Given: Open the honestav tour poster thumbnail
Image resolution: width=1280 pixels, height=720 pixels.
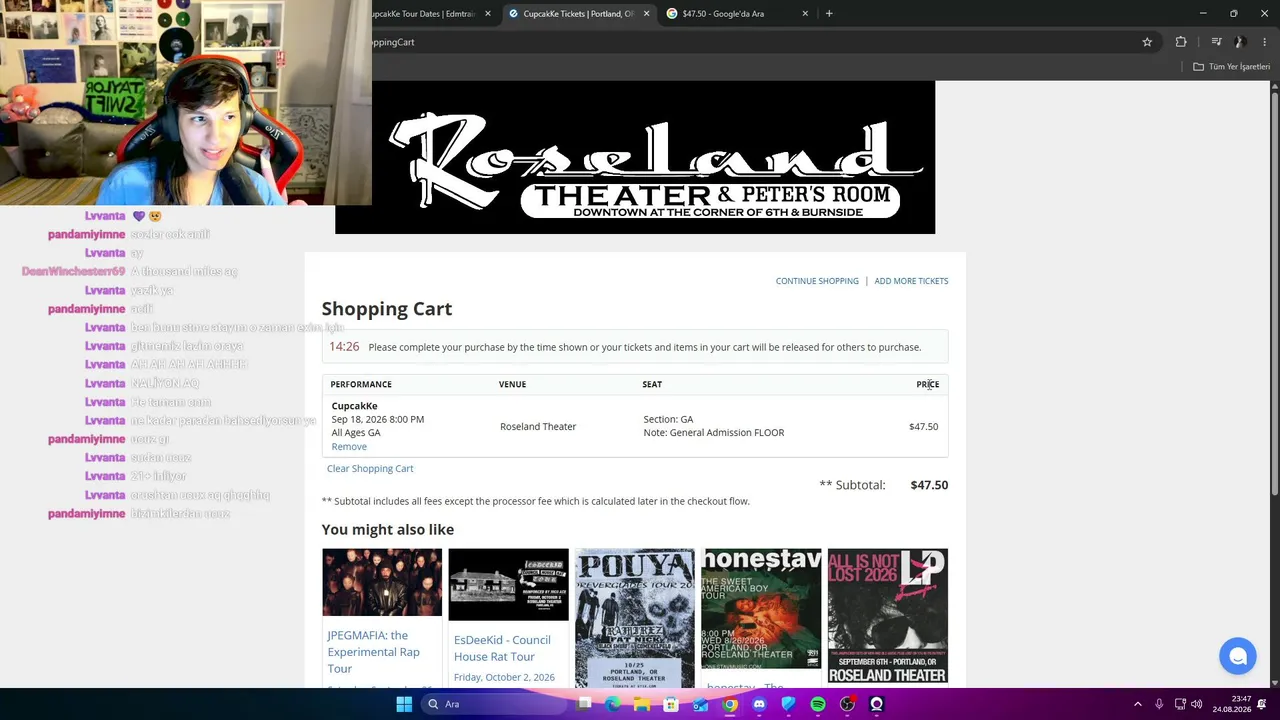Looking at the screenshot, I should coord(761,608).
